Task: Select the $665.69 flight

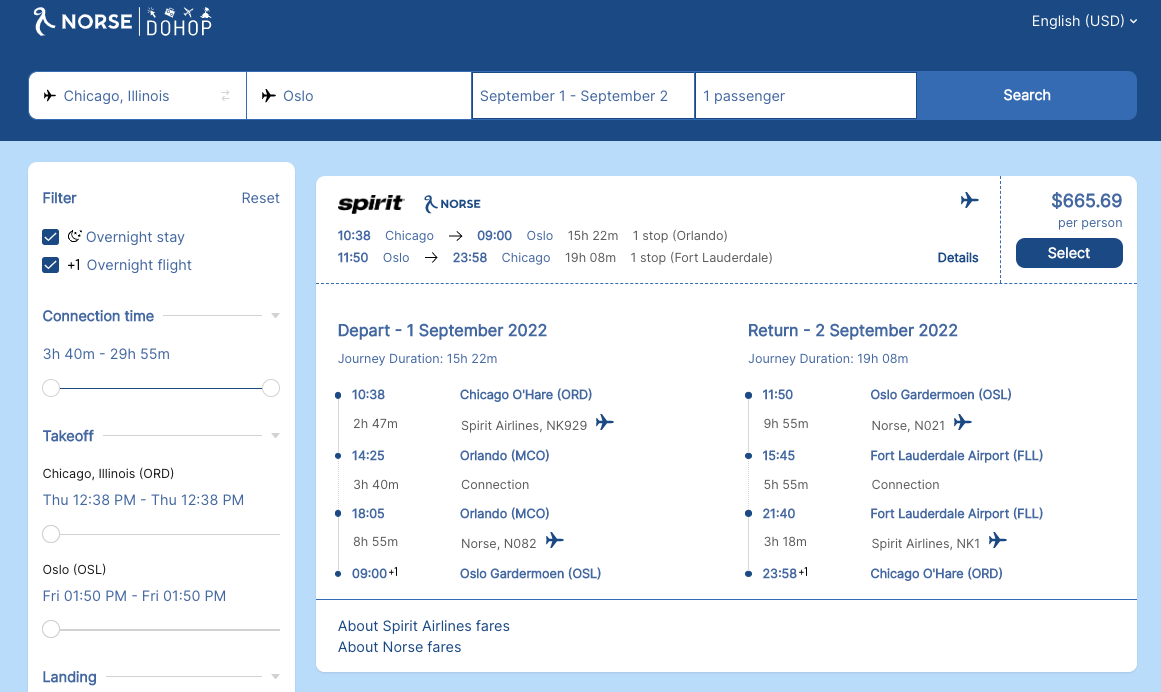Action: coord(1068,253)
